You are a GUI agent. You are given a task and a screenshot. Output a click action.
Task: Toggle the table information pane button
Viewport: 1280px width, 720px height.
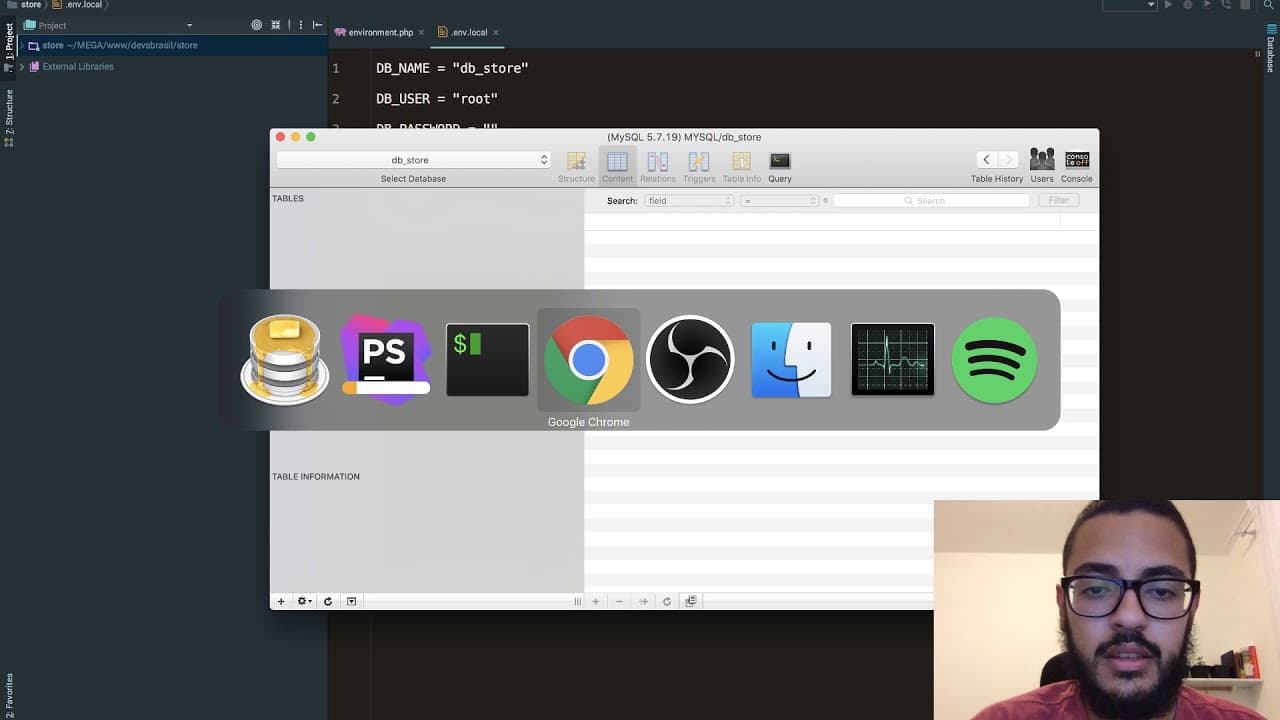tap(351, 601)
